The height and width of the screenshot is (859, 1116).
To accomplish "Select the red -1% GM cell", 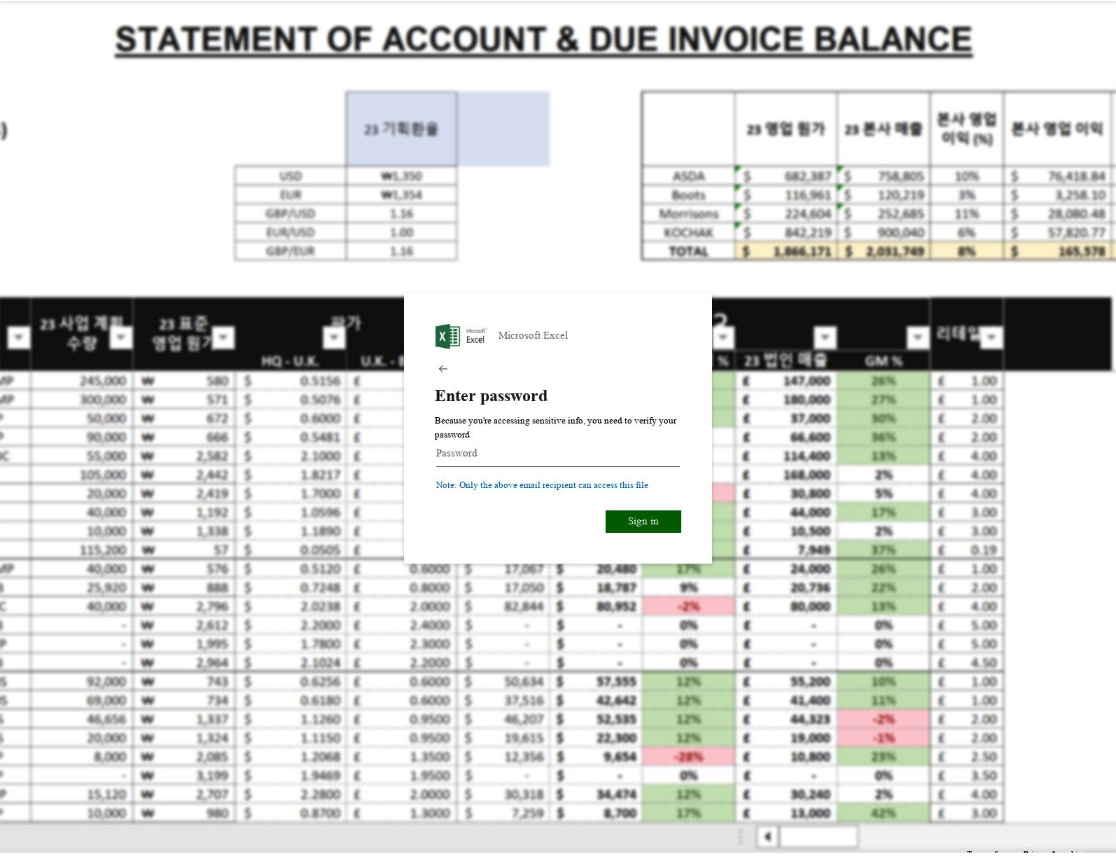I will click(x=883, y=738).
